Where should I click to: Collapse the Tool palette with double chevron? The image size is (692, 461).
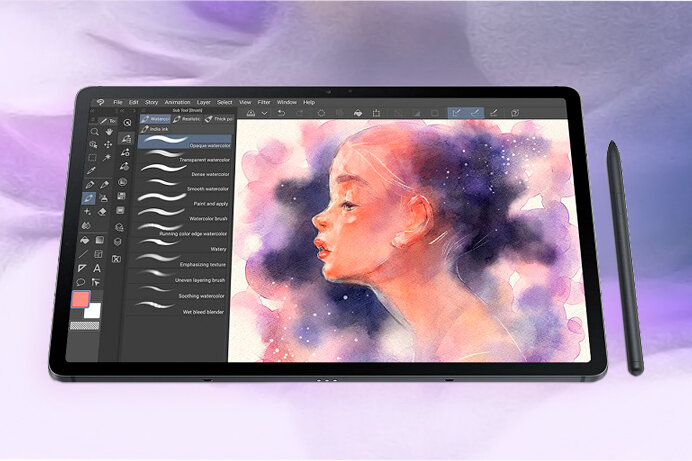[x=93, y=111]
